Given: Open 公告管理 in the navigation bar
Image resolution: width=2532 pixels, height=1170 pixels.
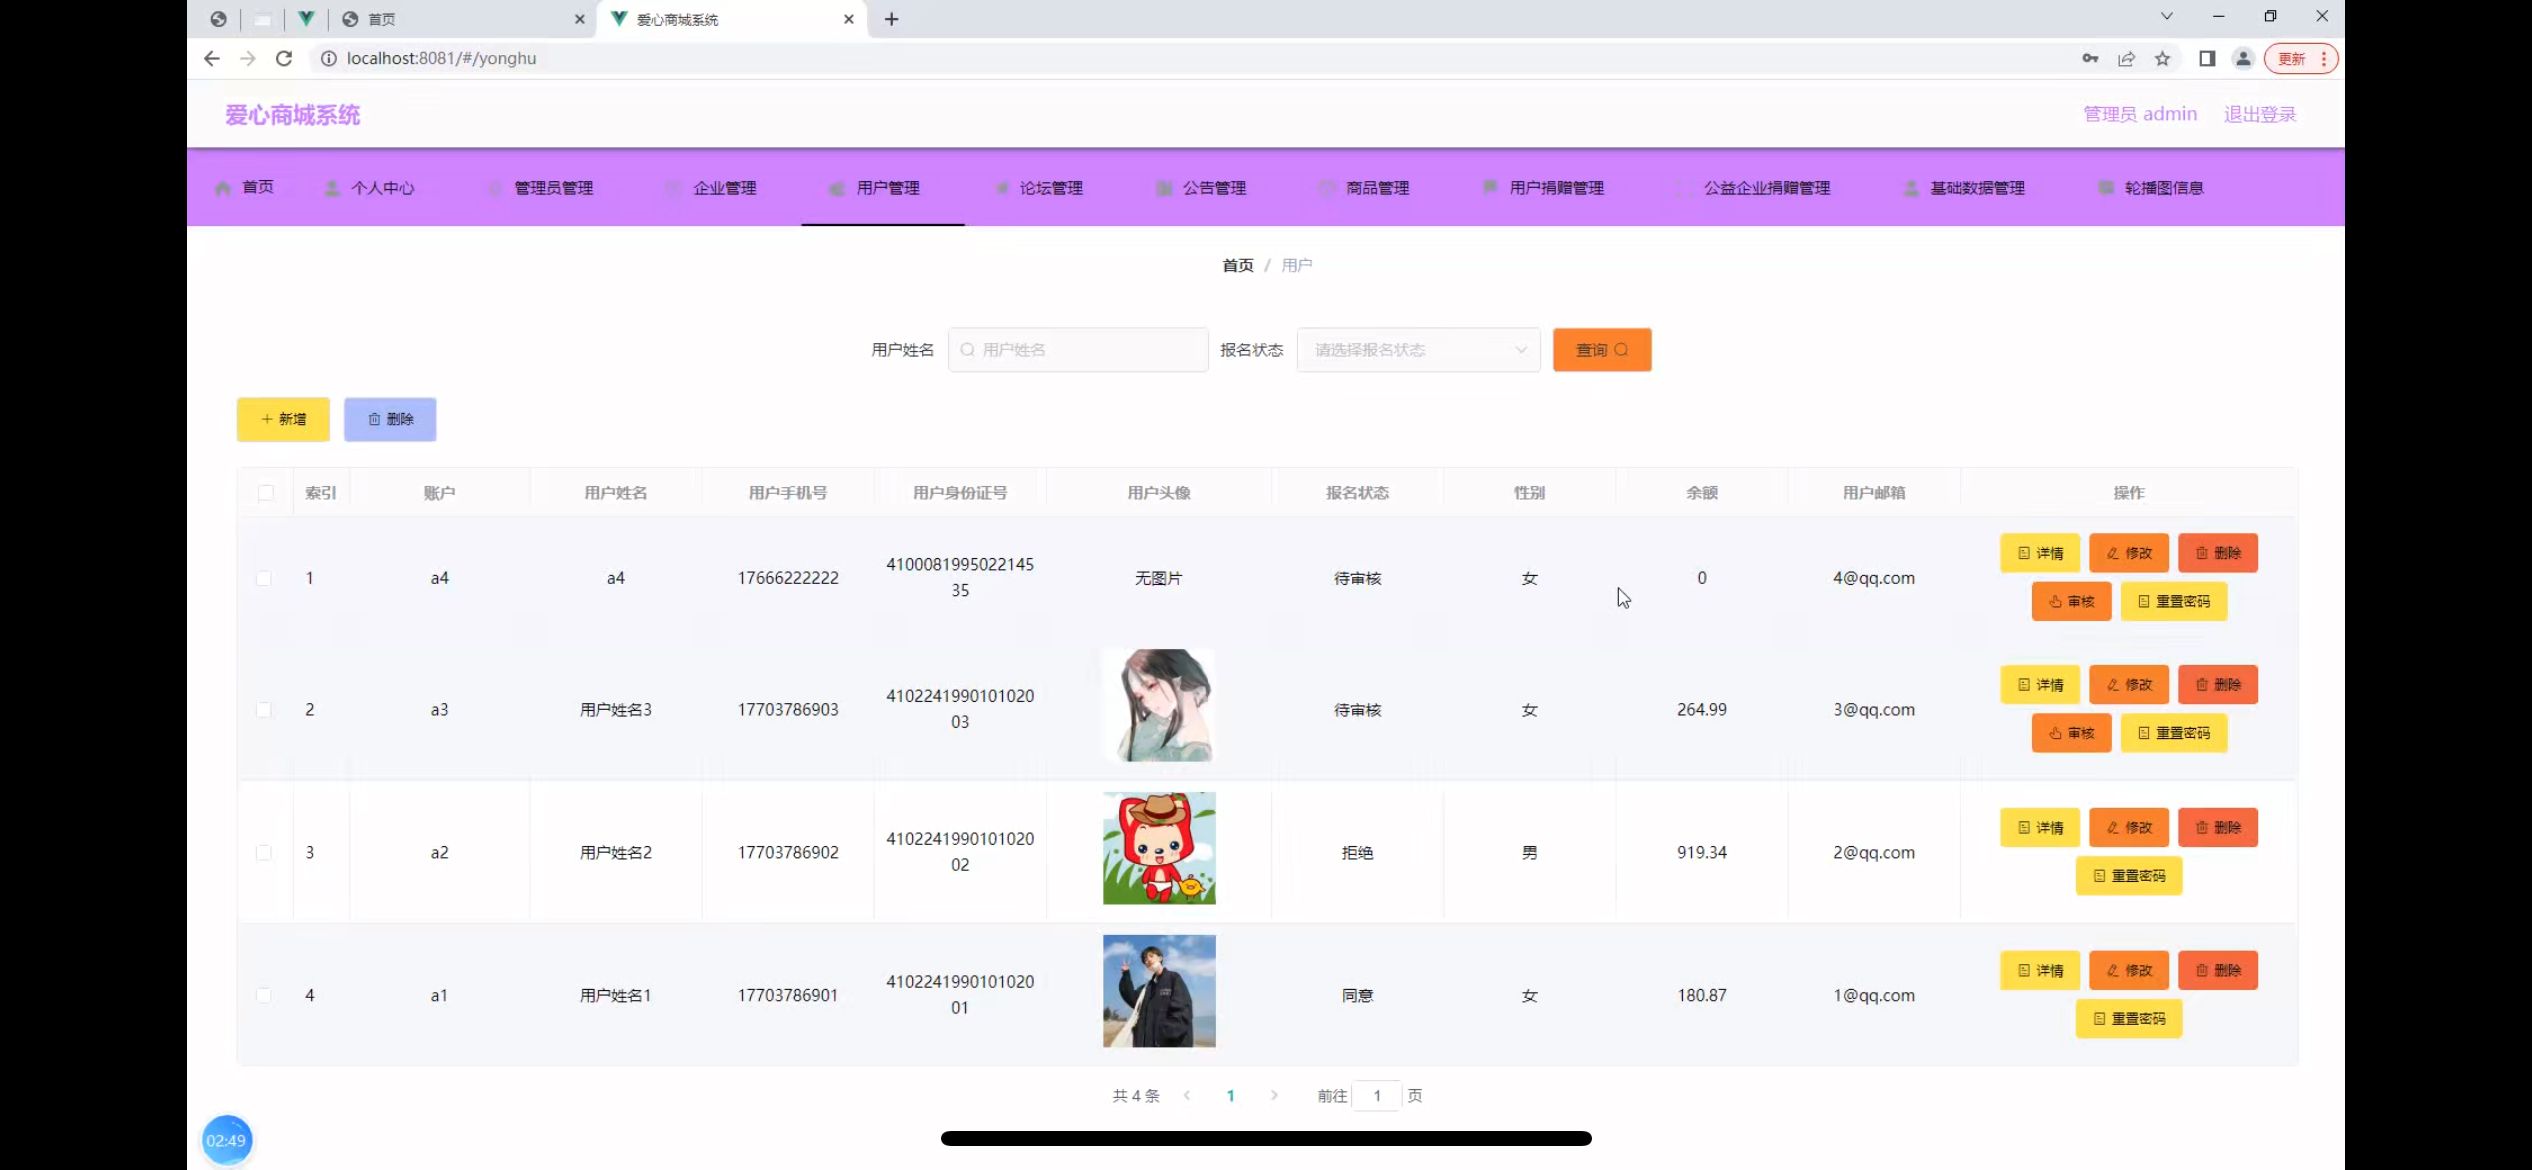Looking at the screenshot, I should click(x=1202, y=187).
